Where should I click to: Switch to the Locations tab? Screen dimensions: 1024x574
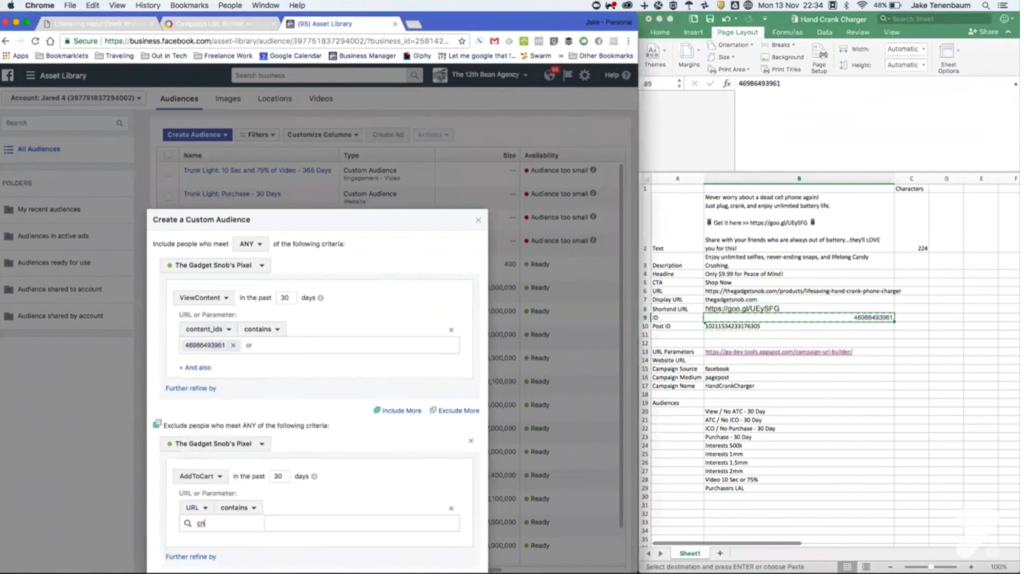click(274, 99)
